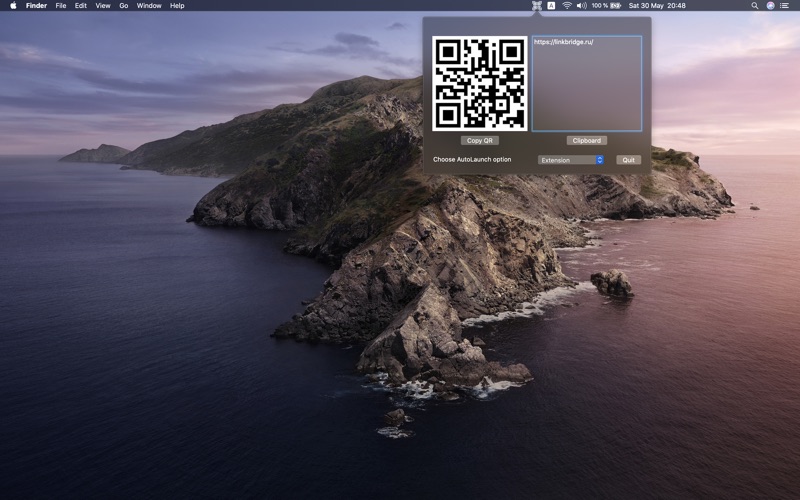Click into the URL text field

(587, 84)
